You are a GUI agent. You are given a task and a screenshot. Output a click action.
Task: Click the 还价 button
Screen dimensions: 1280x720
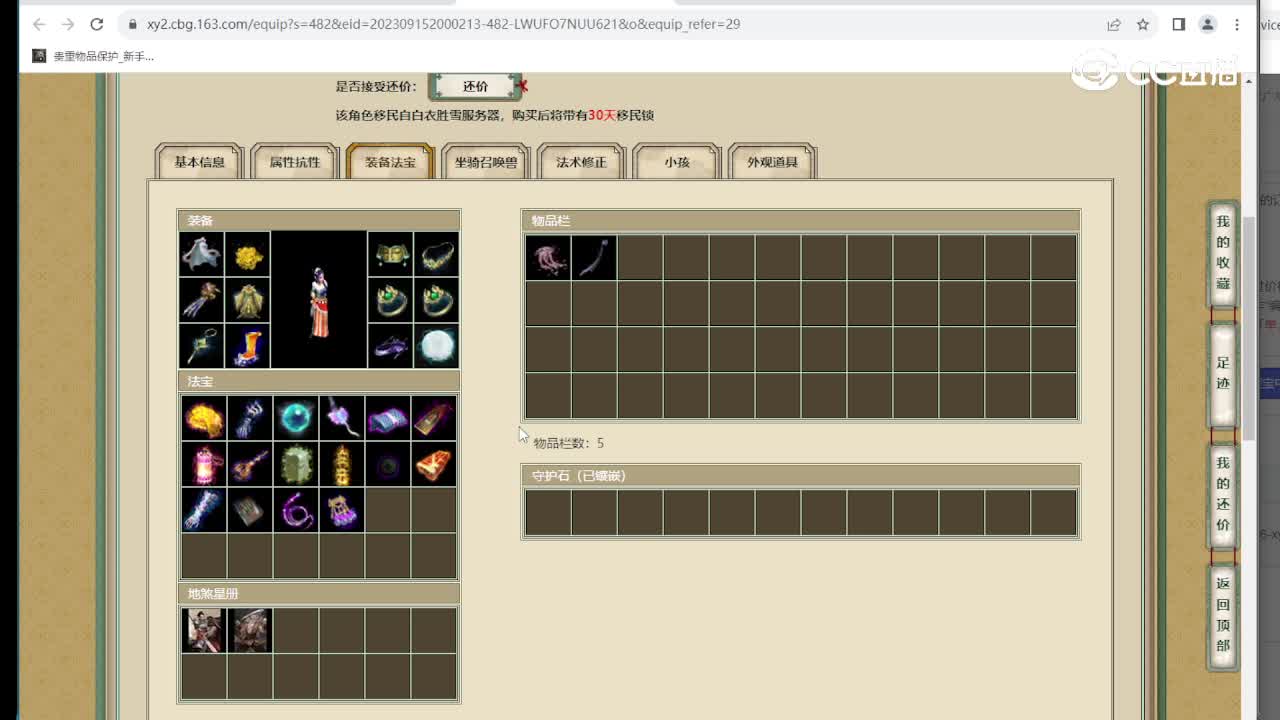(476, 87)
